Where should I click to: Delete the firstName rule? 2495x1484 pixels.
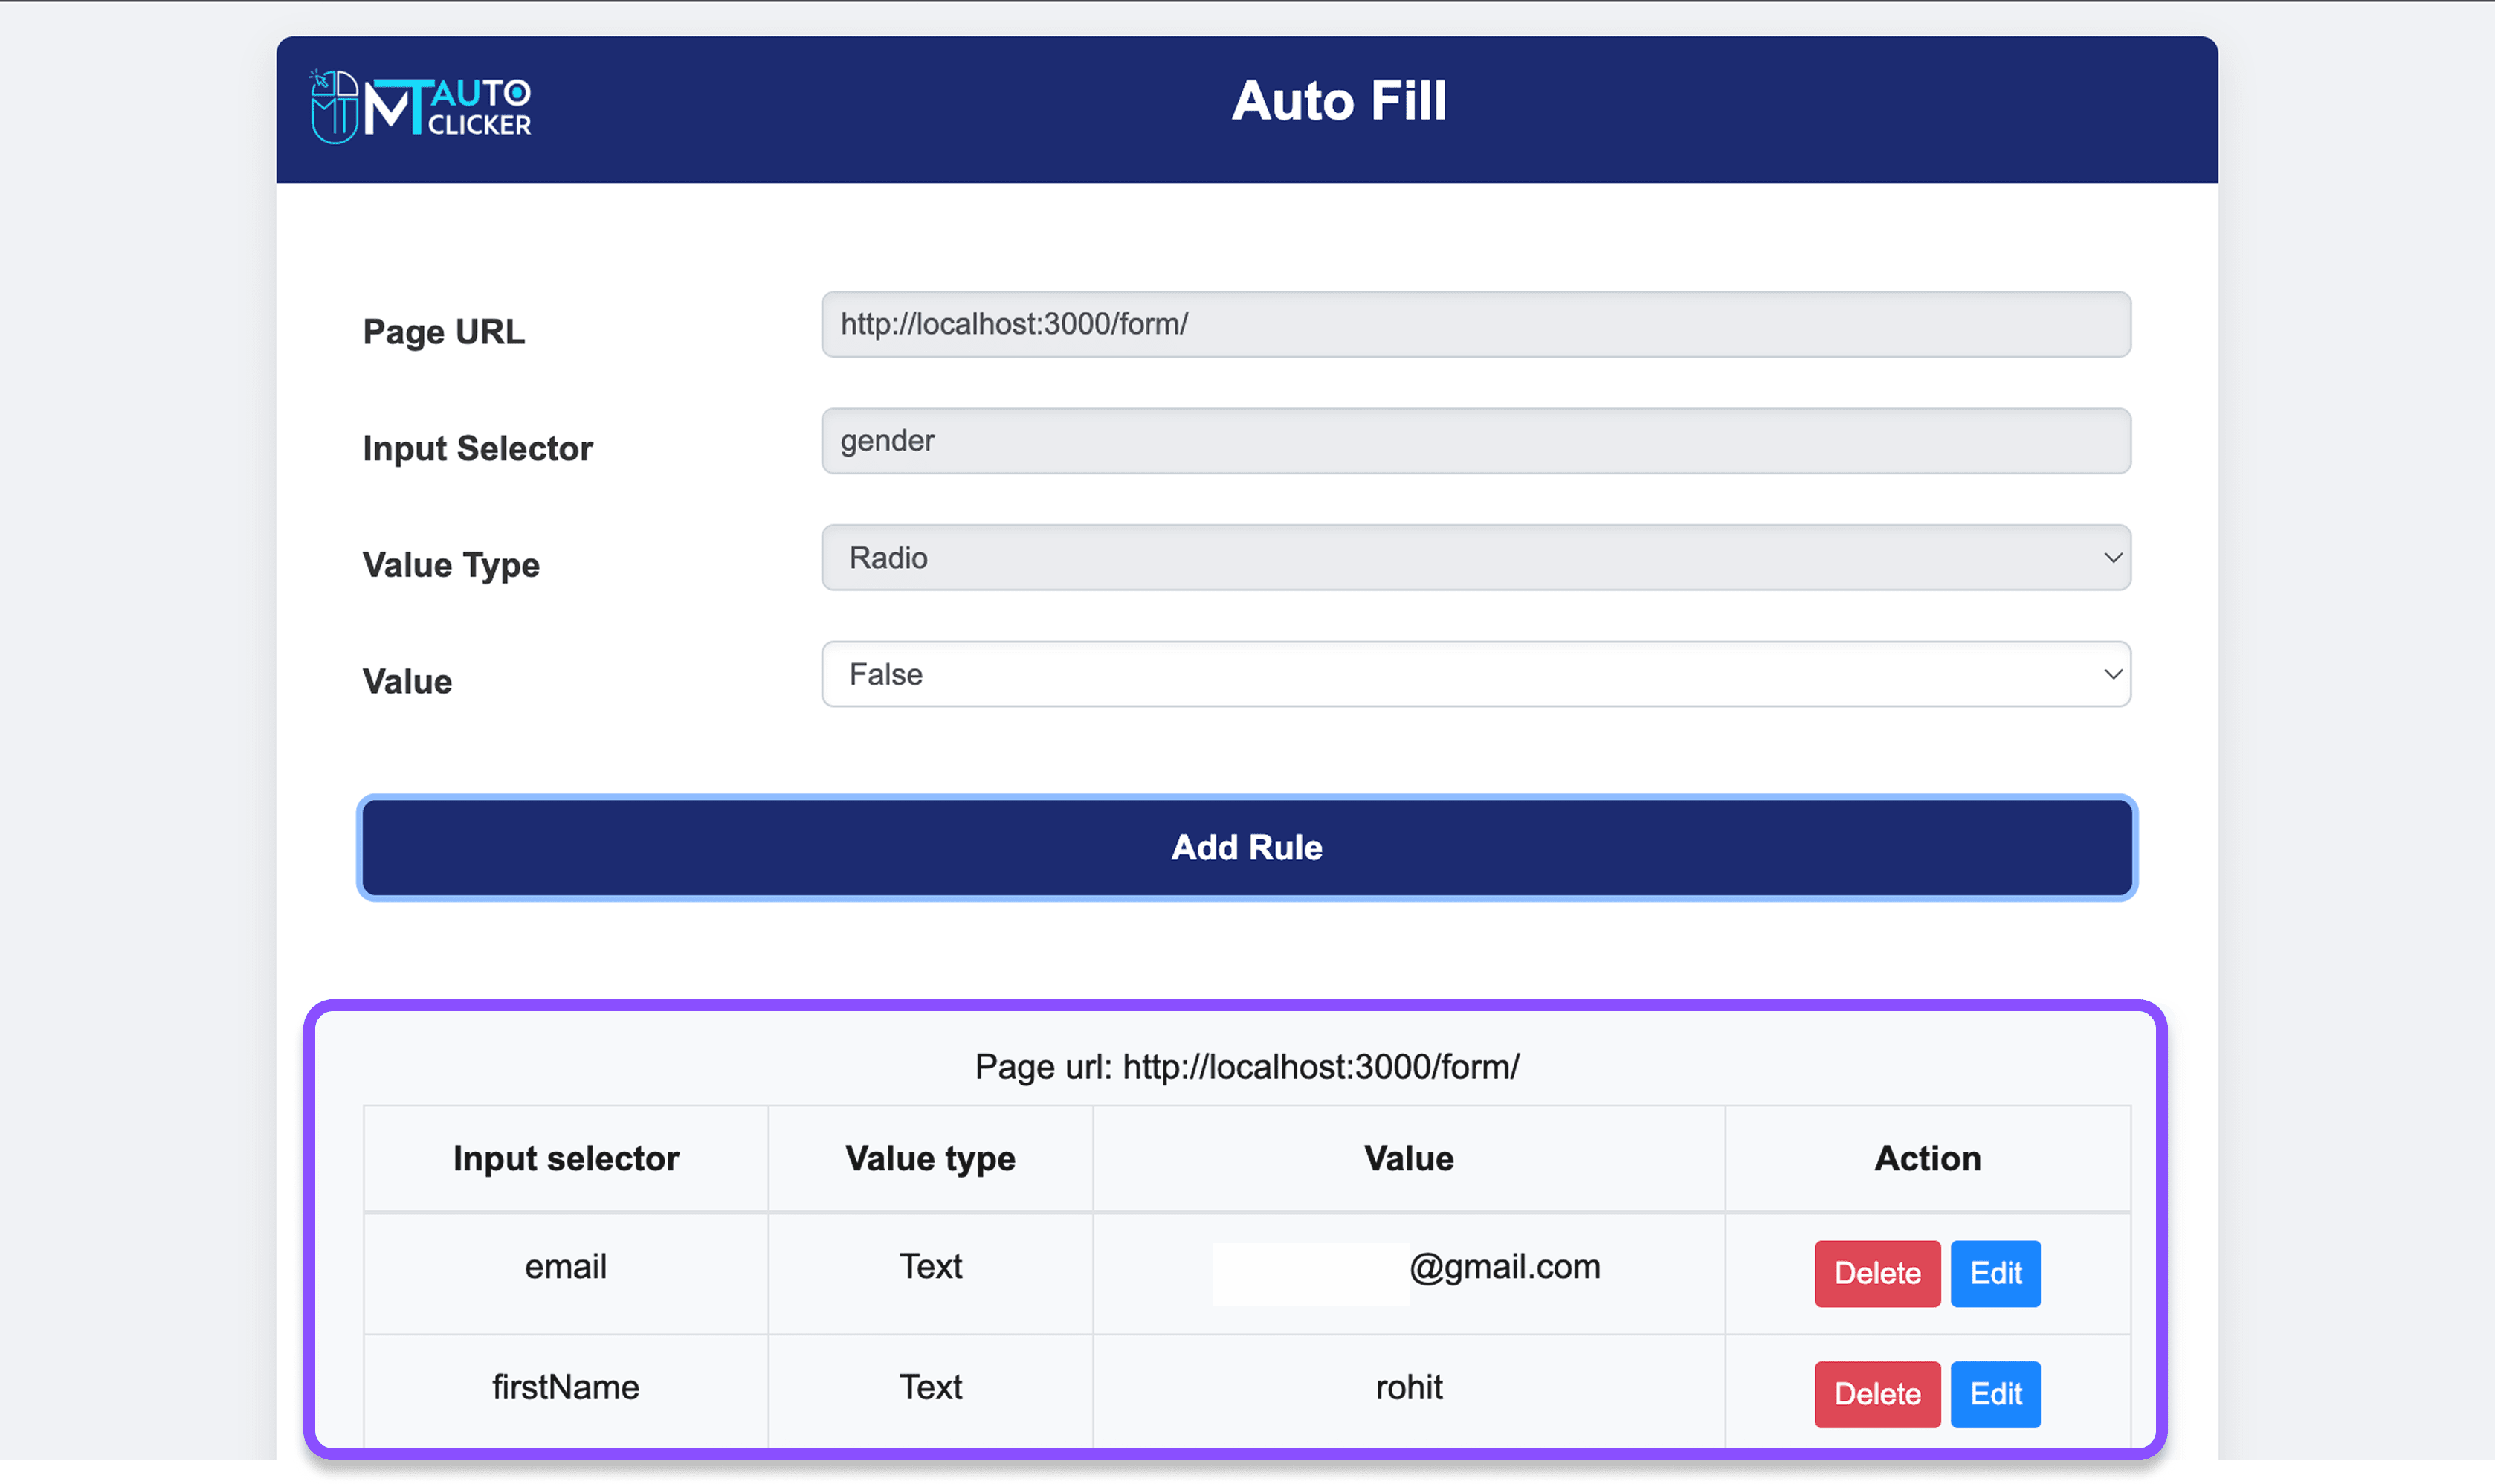1876,1394
